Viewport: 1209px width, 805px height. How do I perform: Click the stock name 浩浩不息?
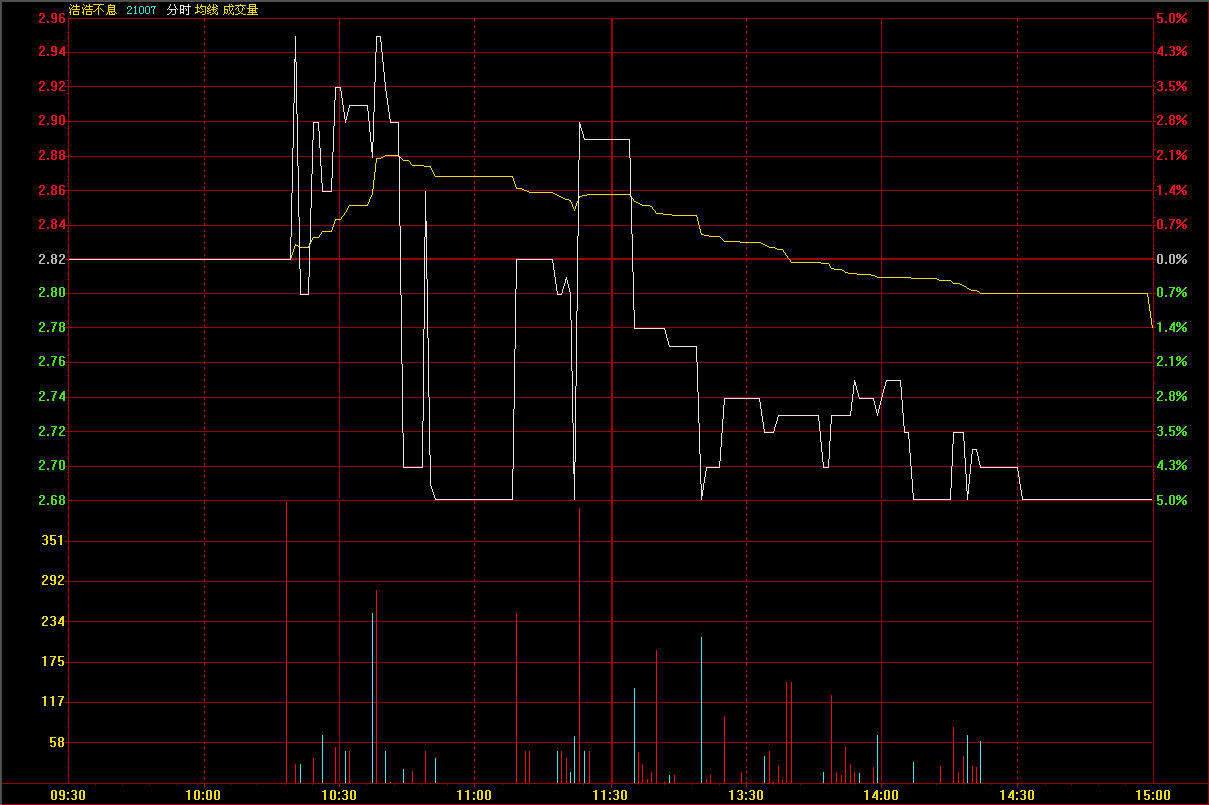coord(93,10)
